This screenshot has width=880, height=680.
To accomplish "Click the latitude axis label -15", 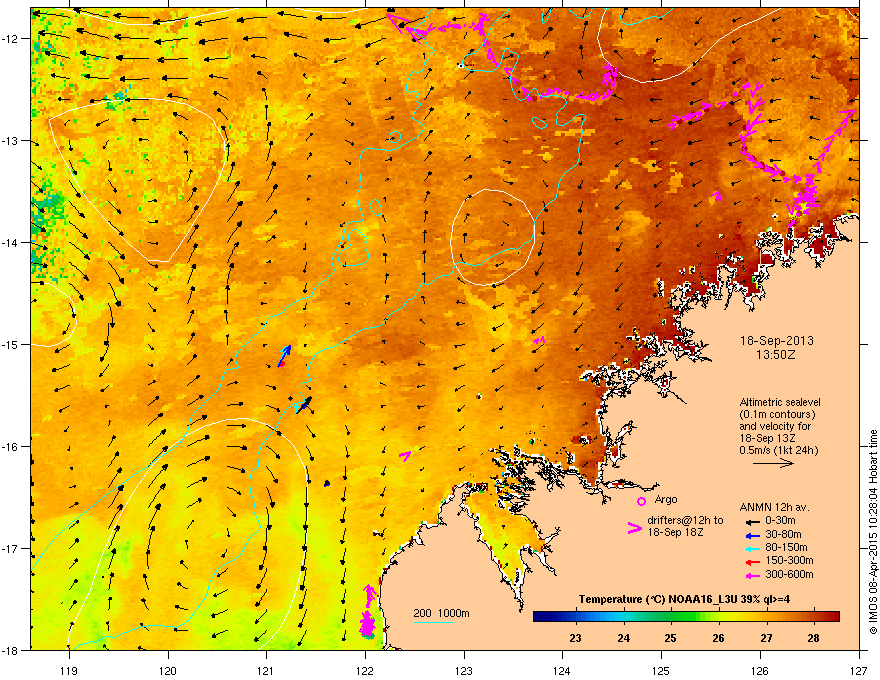I will 11,344.
